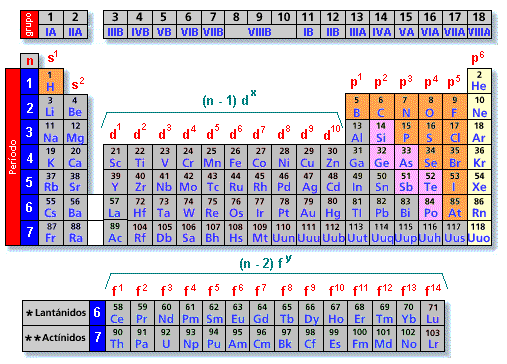Click the europium cell Eu

238,313
